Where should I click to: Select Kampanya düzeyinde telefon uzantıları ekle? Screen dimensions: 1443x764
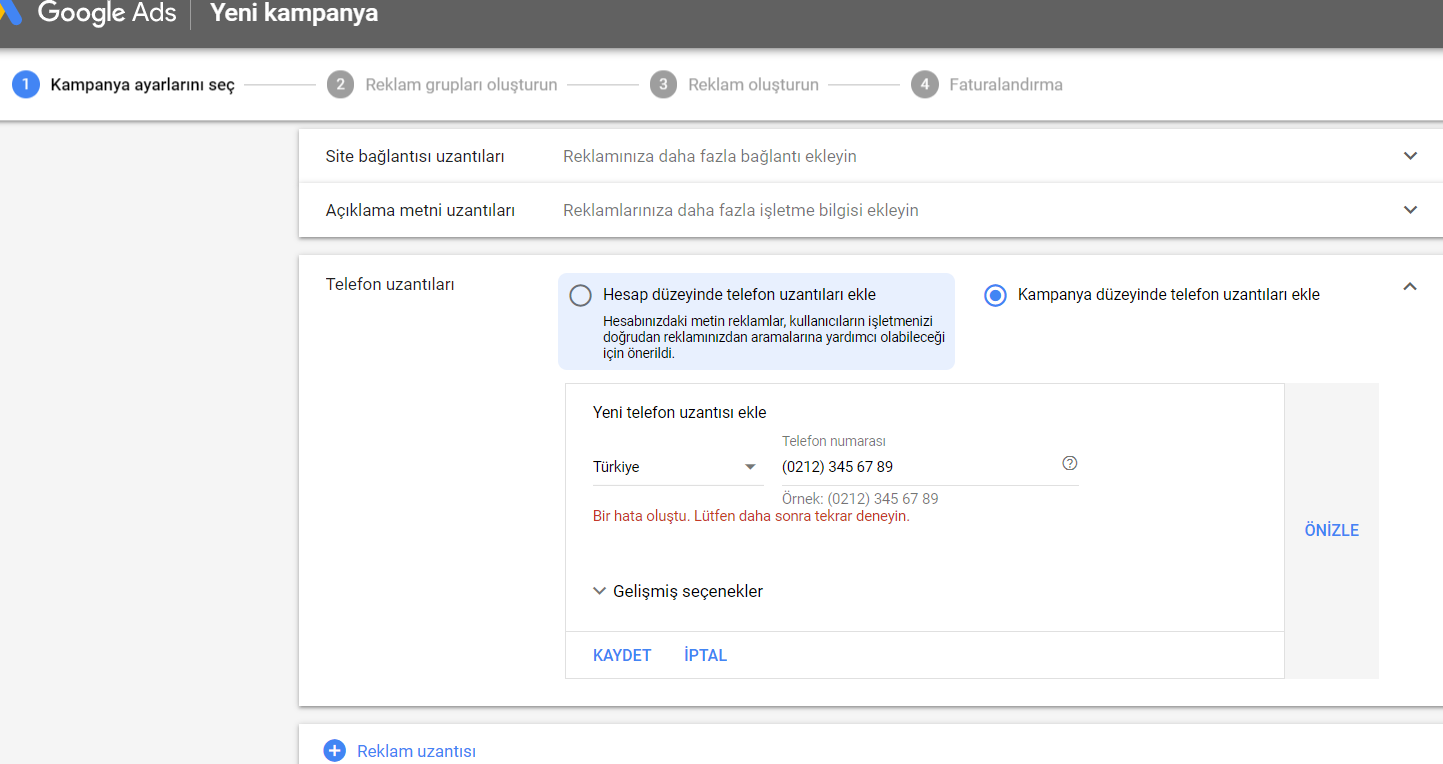(x=995, y=295)
